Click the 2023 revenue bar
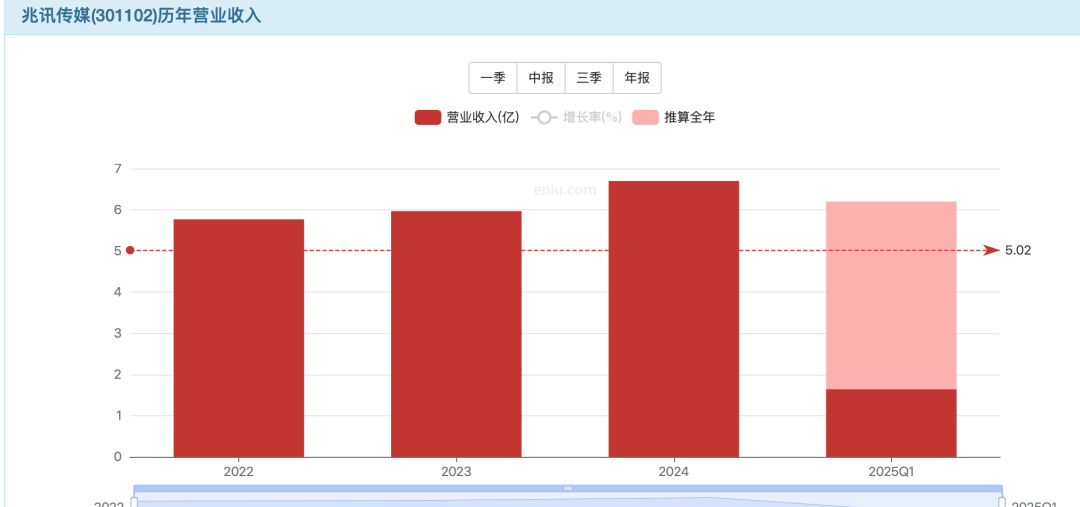Screen dimensions: 1080x507 456,333
